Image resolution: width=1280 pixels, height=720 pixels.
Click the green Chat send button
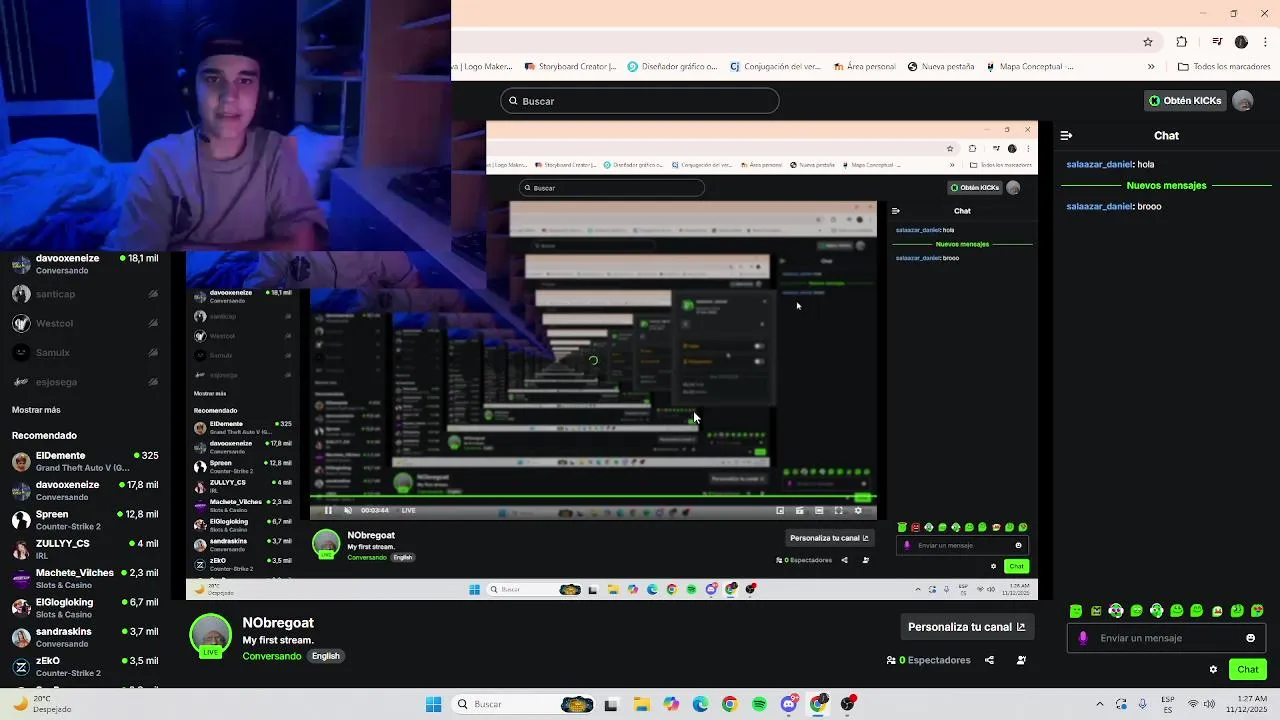(1247, 669)
